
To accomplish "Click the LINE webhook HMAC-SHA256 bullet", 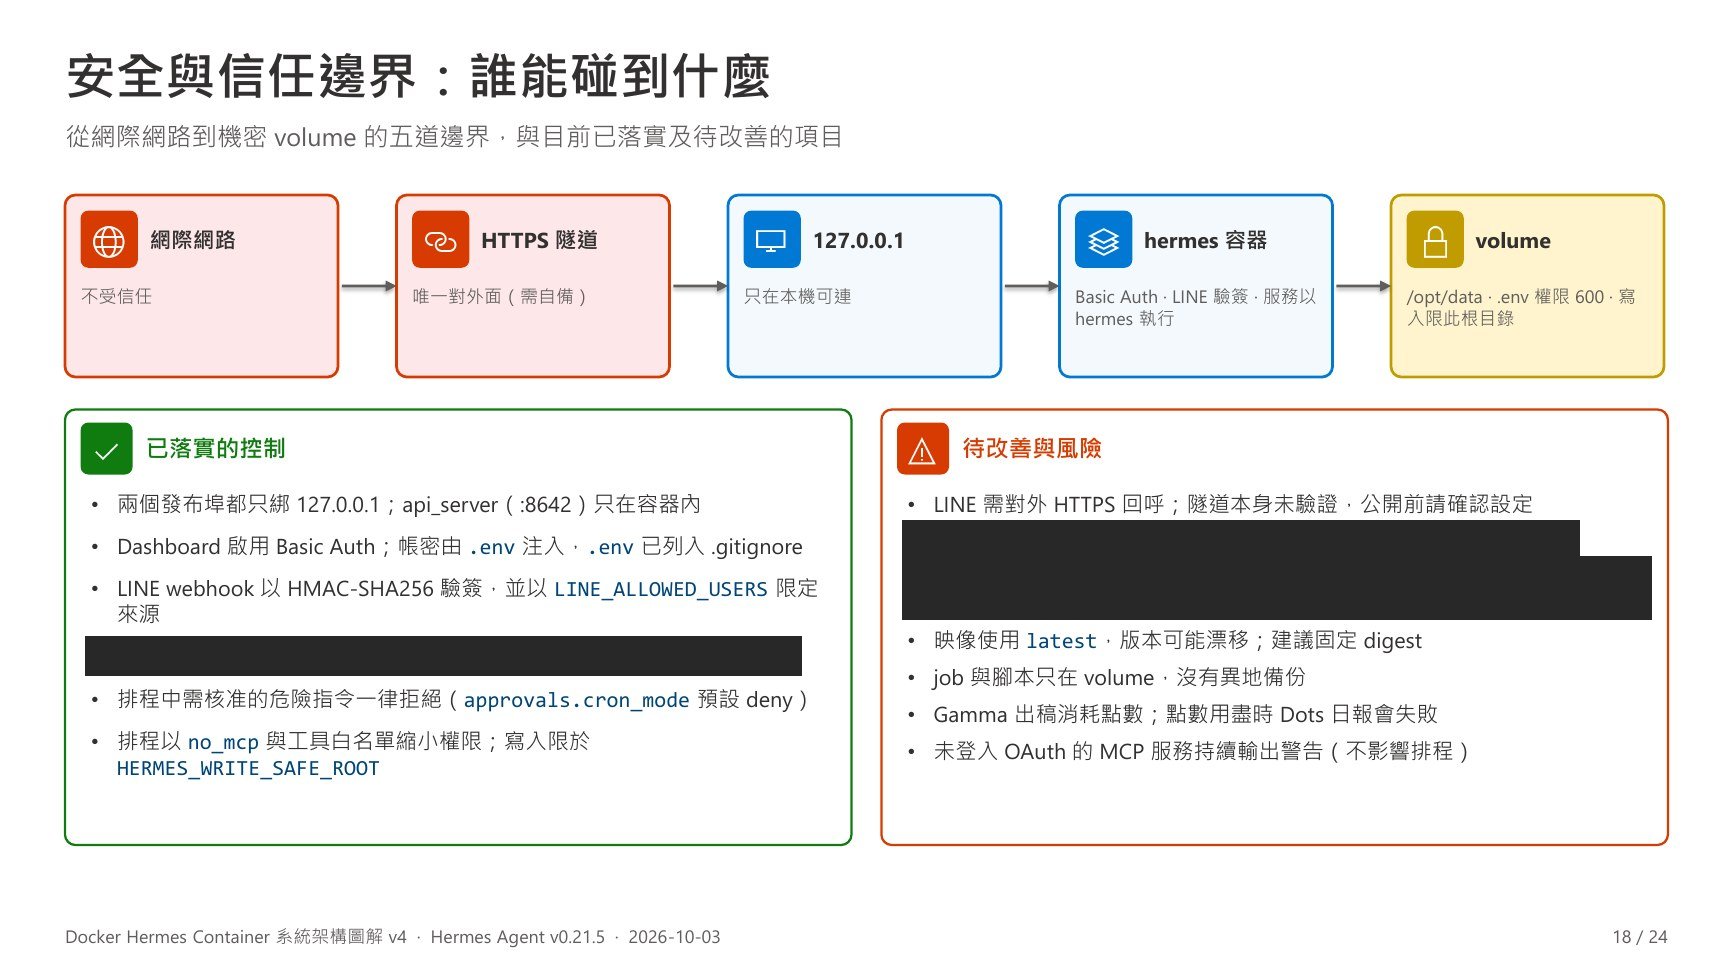I will pyautogui.click(x=467, y=601).
